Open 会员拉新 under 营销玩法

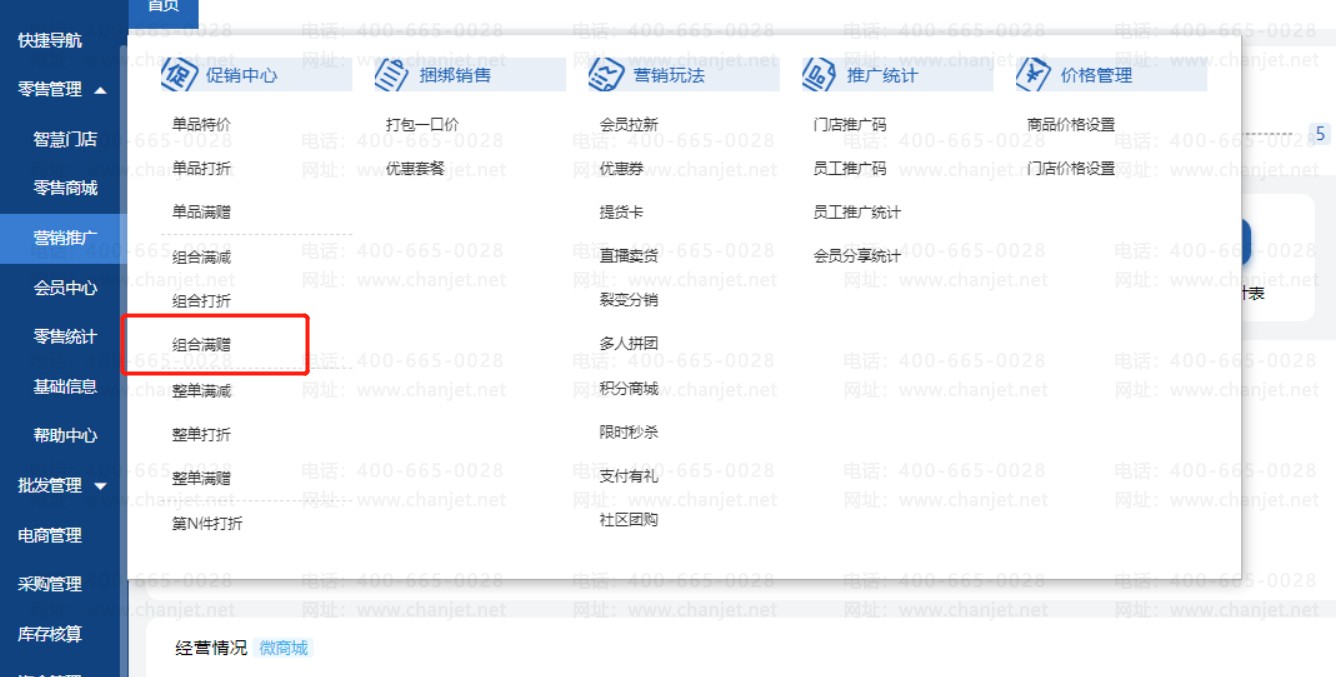pyautogui.click(x=629, y=125)
